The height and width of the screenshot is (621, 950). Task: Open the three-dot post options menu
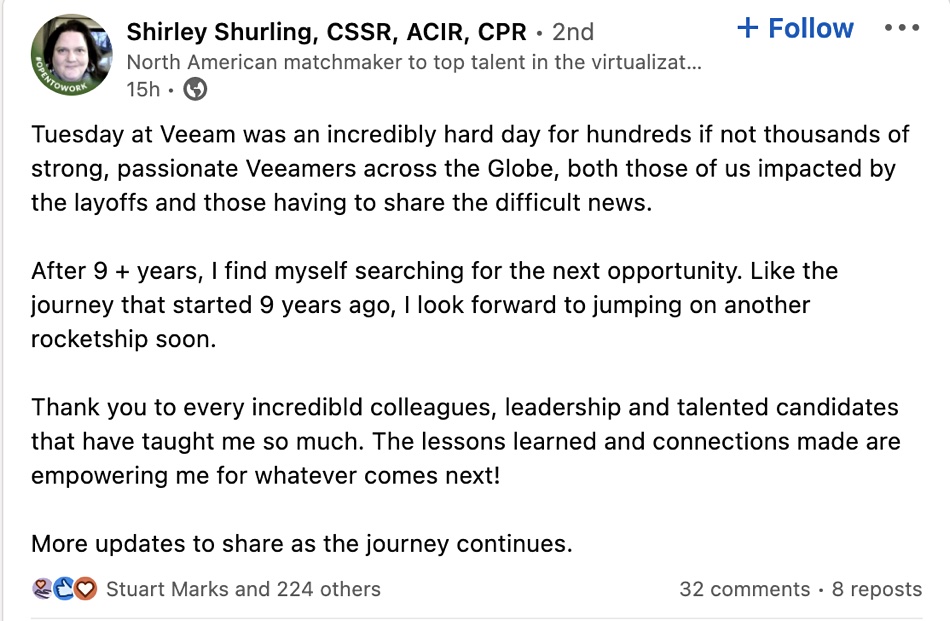coord(902,28)
